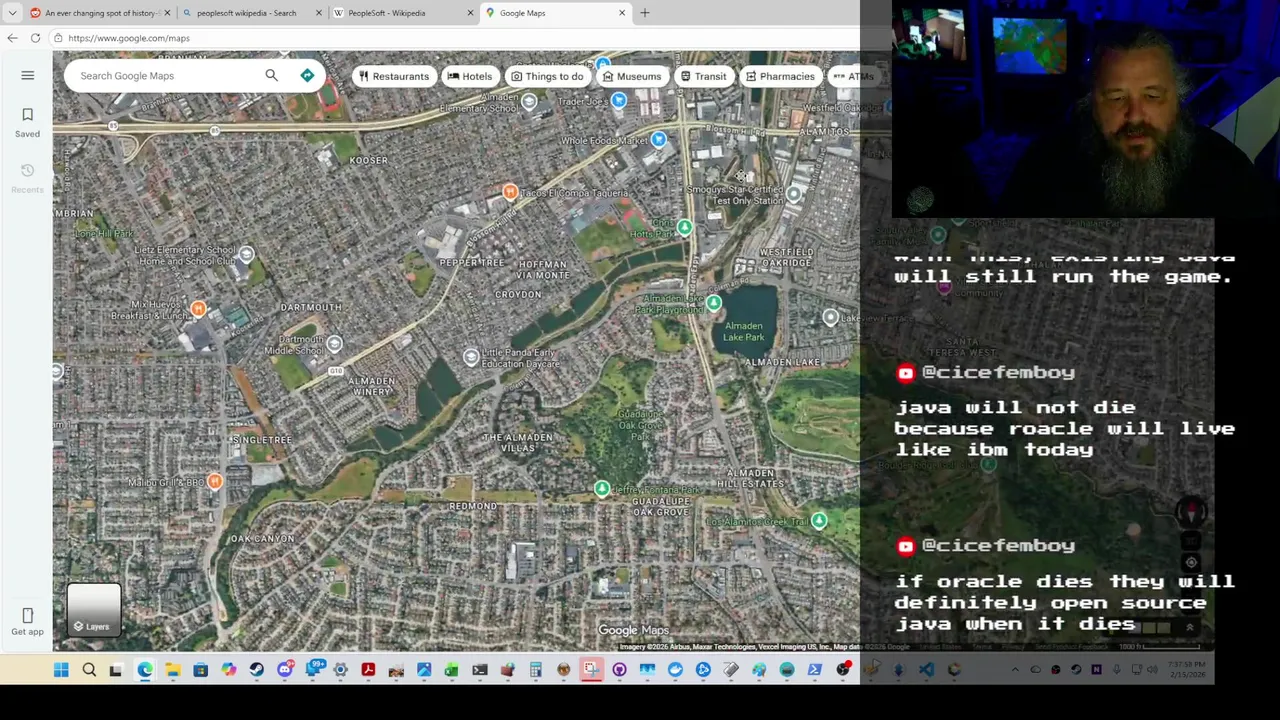The width and height of the screenshot is (1280, 720).
Task: Click the Guadalupe Oak Grove Park label
Action: click(x=640, y=425)
